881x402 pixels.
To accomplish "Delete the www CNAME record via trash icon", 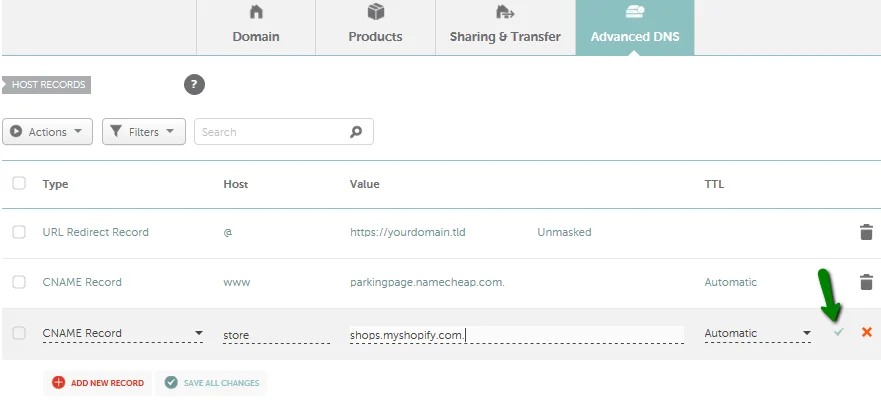I will 866,283.
